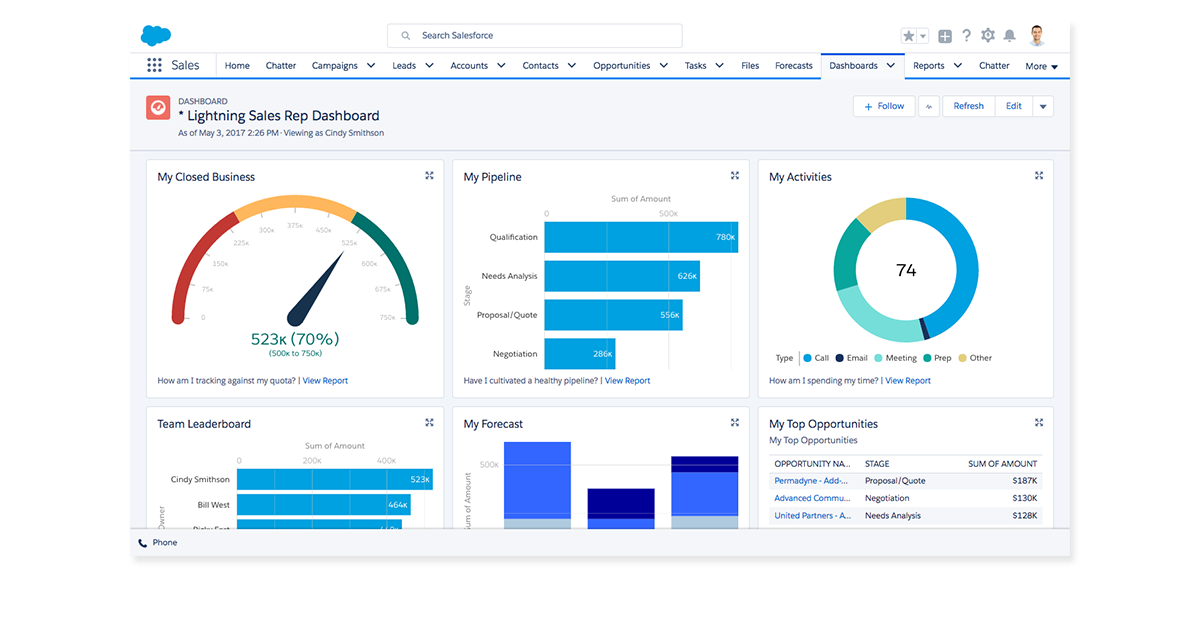Switch to the Forecasts tab
Screen dimensions: 1200x640
[794, 66]
